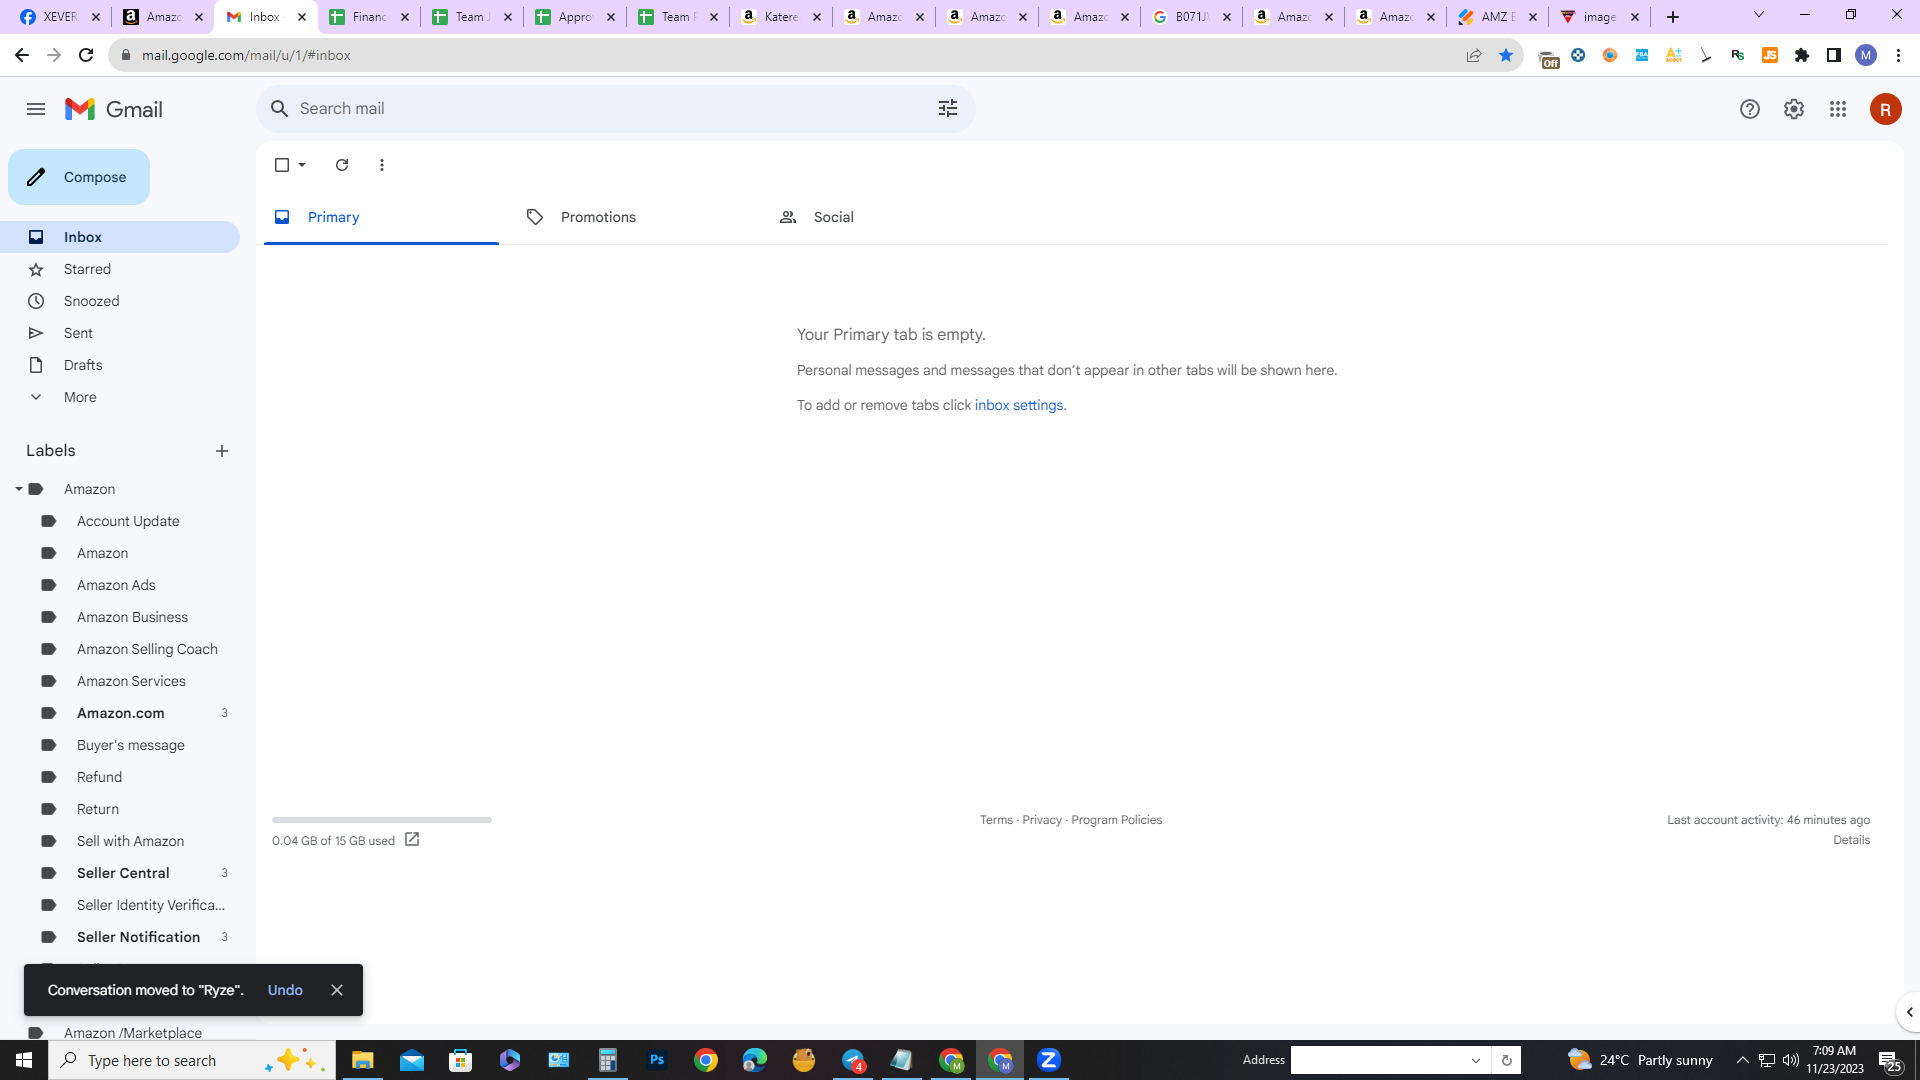
Task: Open the Sent folder
Action: [x=120, y=333]
